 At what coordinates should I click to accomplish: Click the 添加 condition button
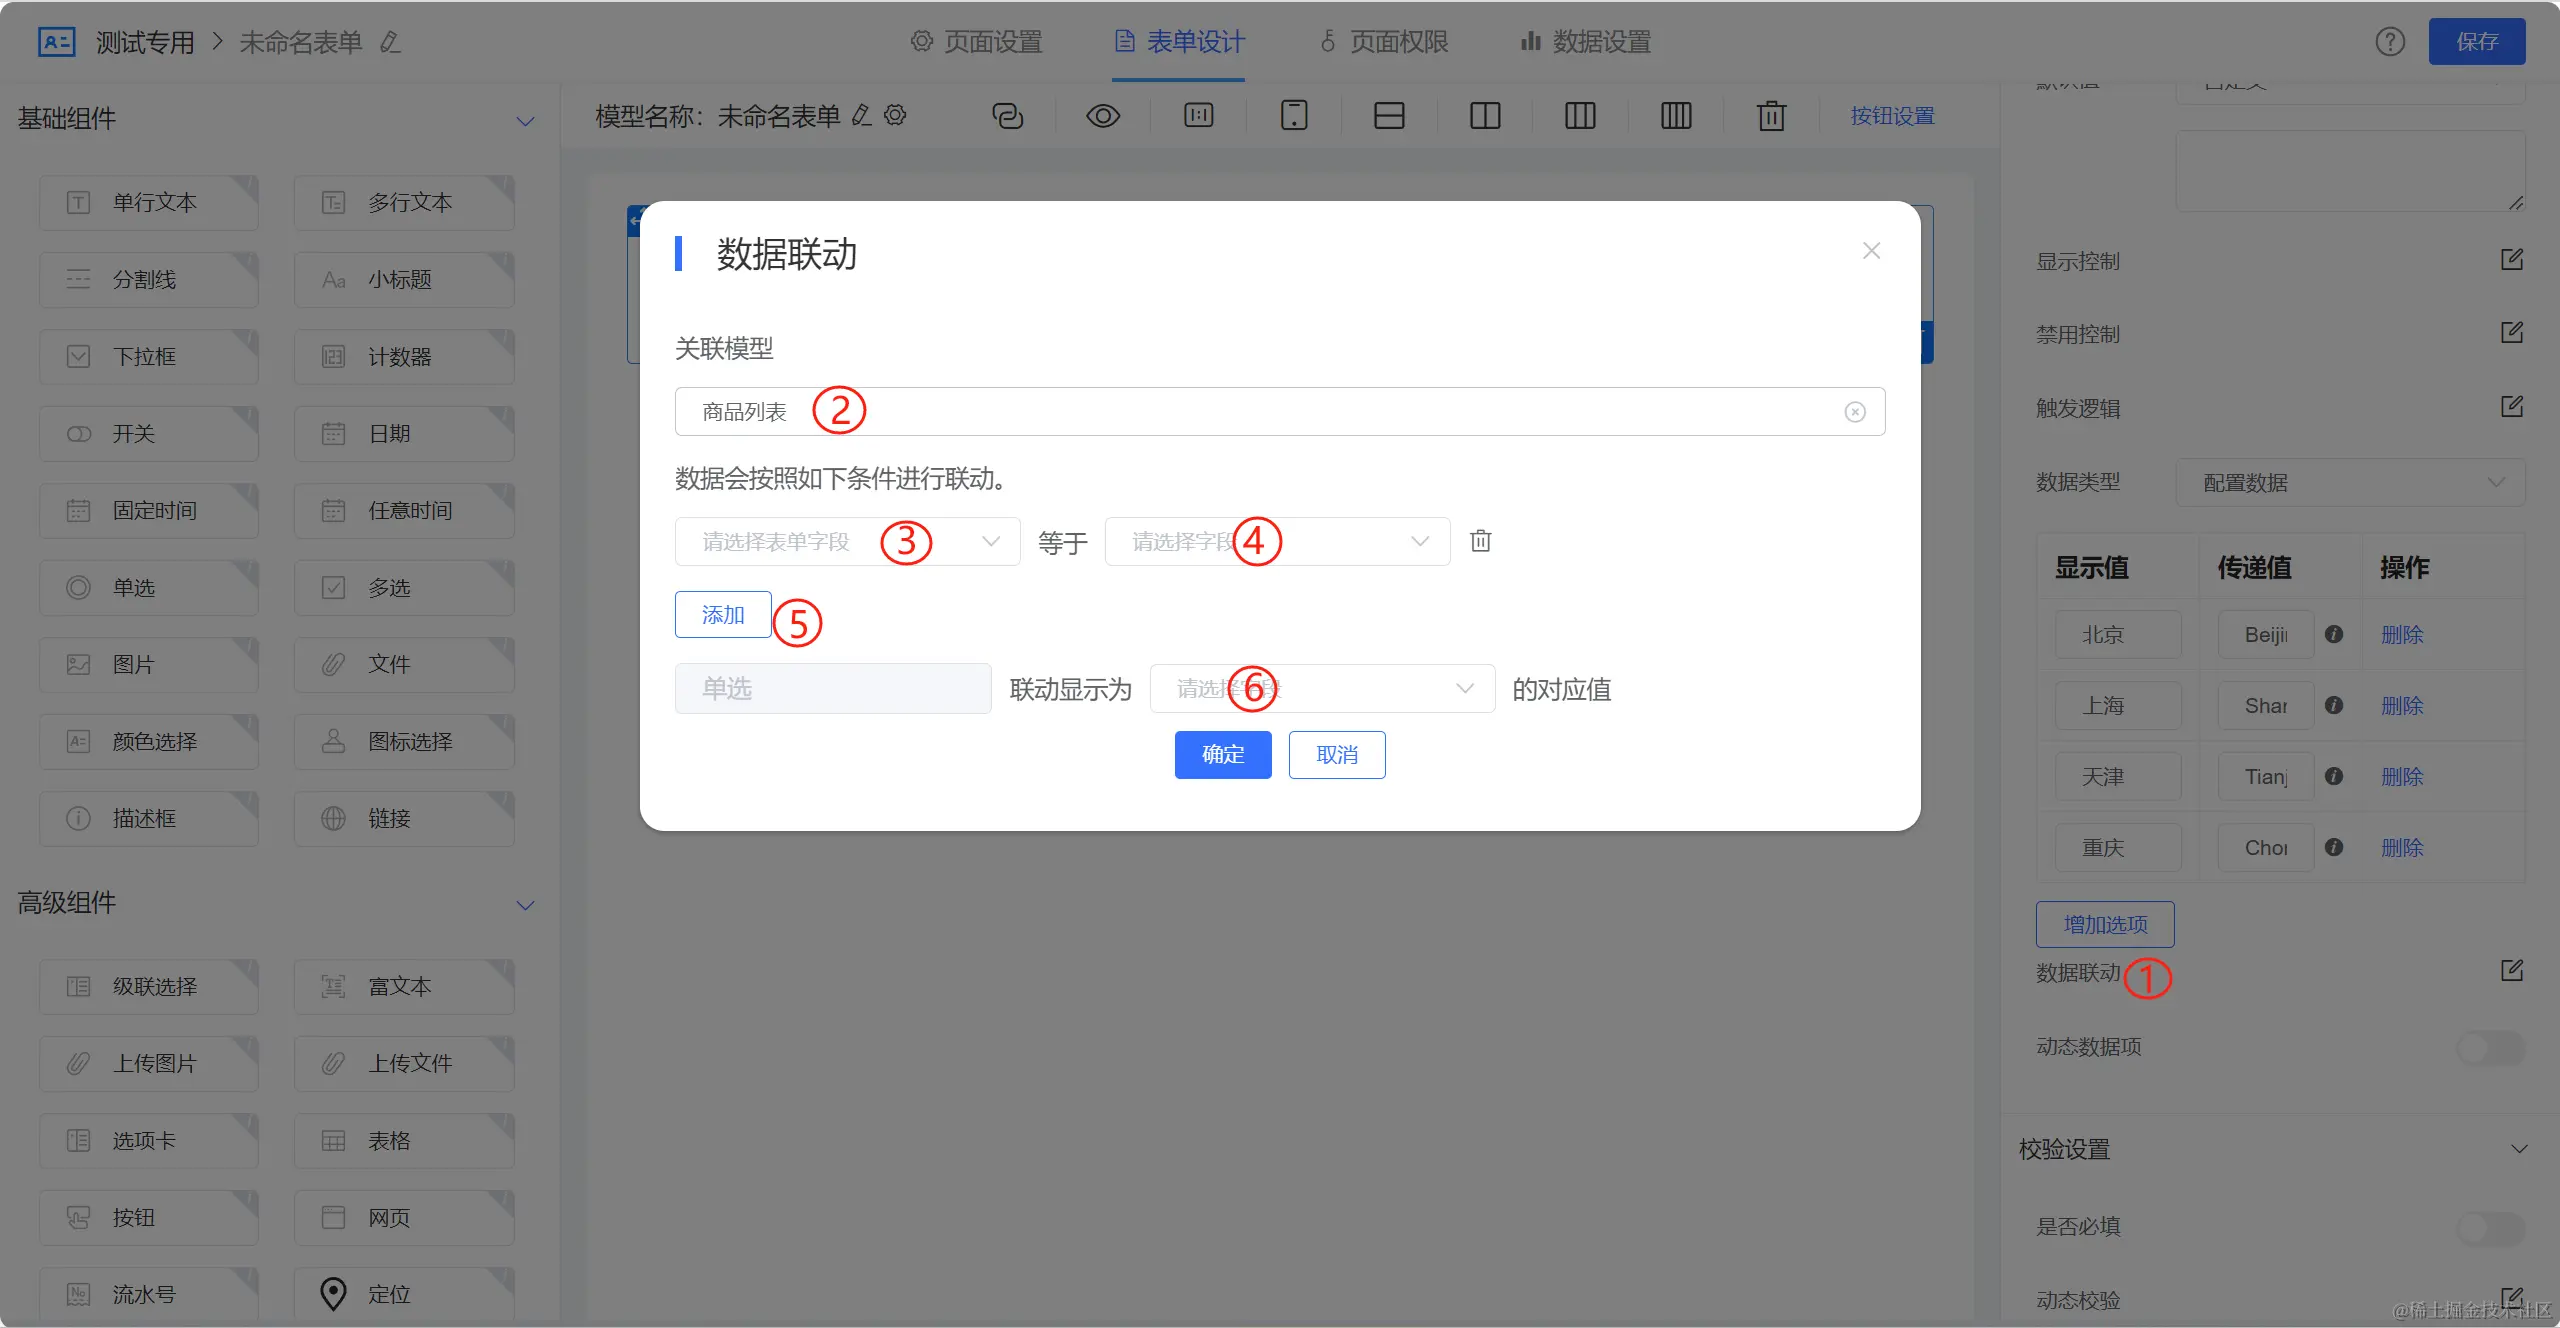click(722, 615)
